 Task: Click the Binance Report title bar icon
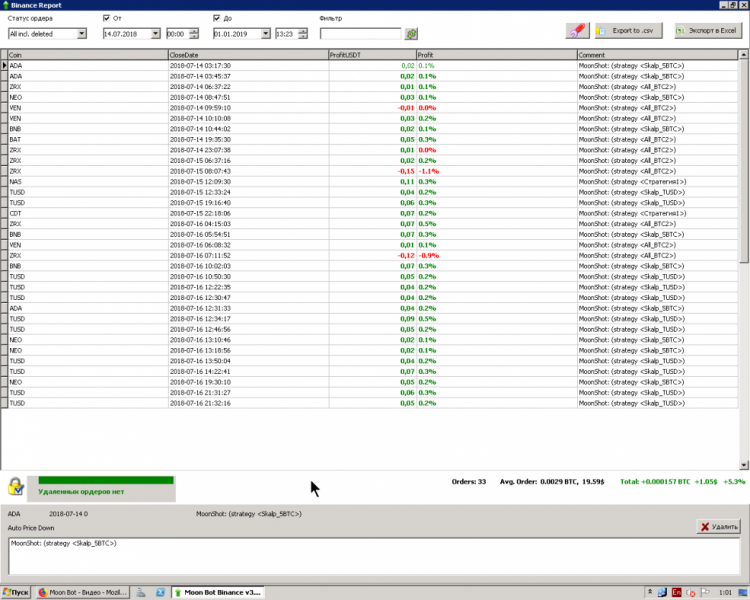tap(5, 5)
